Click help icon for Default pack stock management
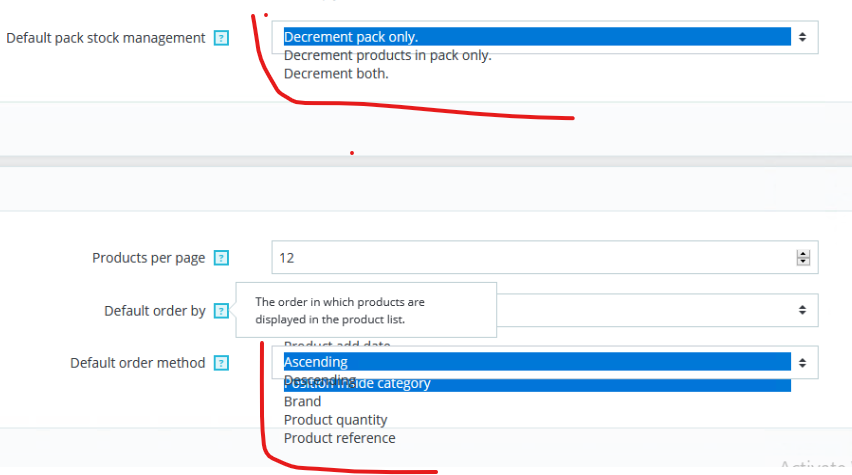The image size is (852, 475). pos(221,38)
